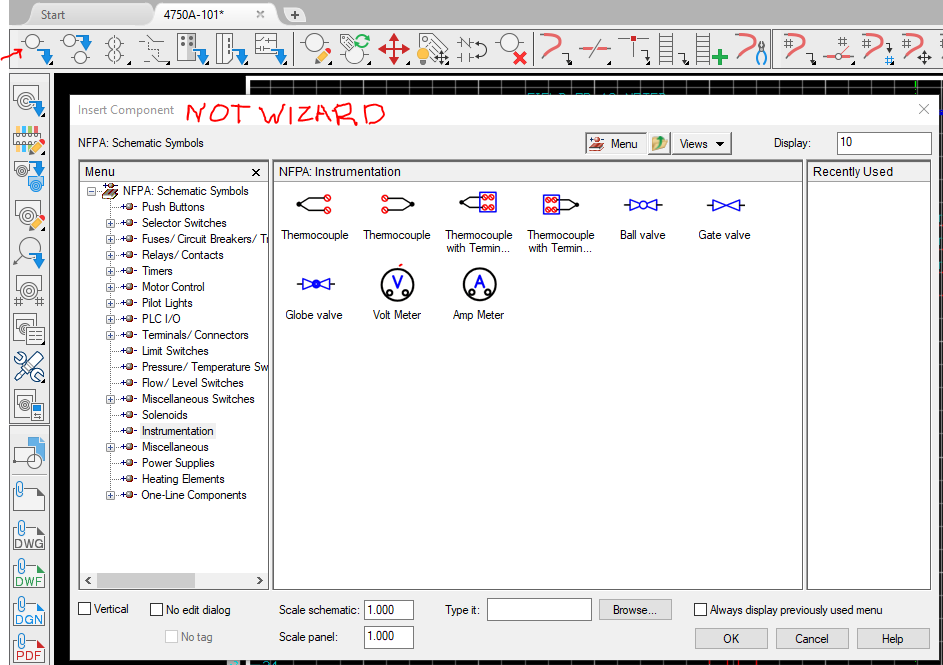Viewport: 943px width, 665px height.
Task: Click the red Move Component toolbar icon
Action: [x=394, y=47]
